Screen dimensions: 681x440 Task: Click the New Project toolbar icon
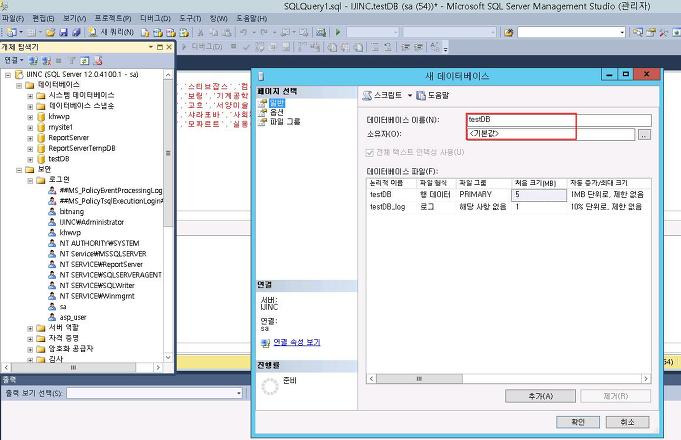click(12, 33)
